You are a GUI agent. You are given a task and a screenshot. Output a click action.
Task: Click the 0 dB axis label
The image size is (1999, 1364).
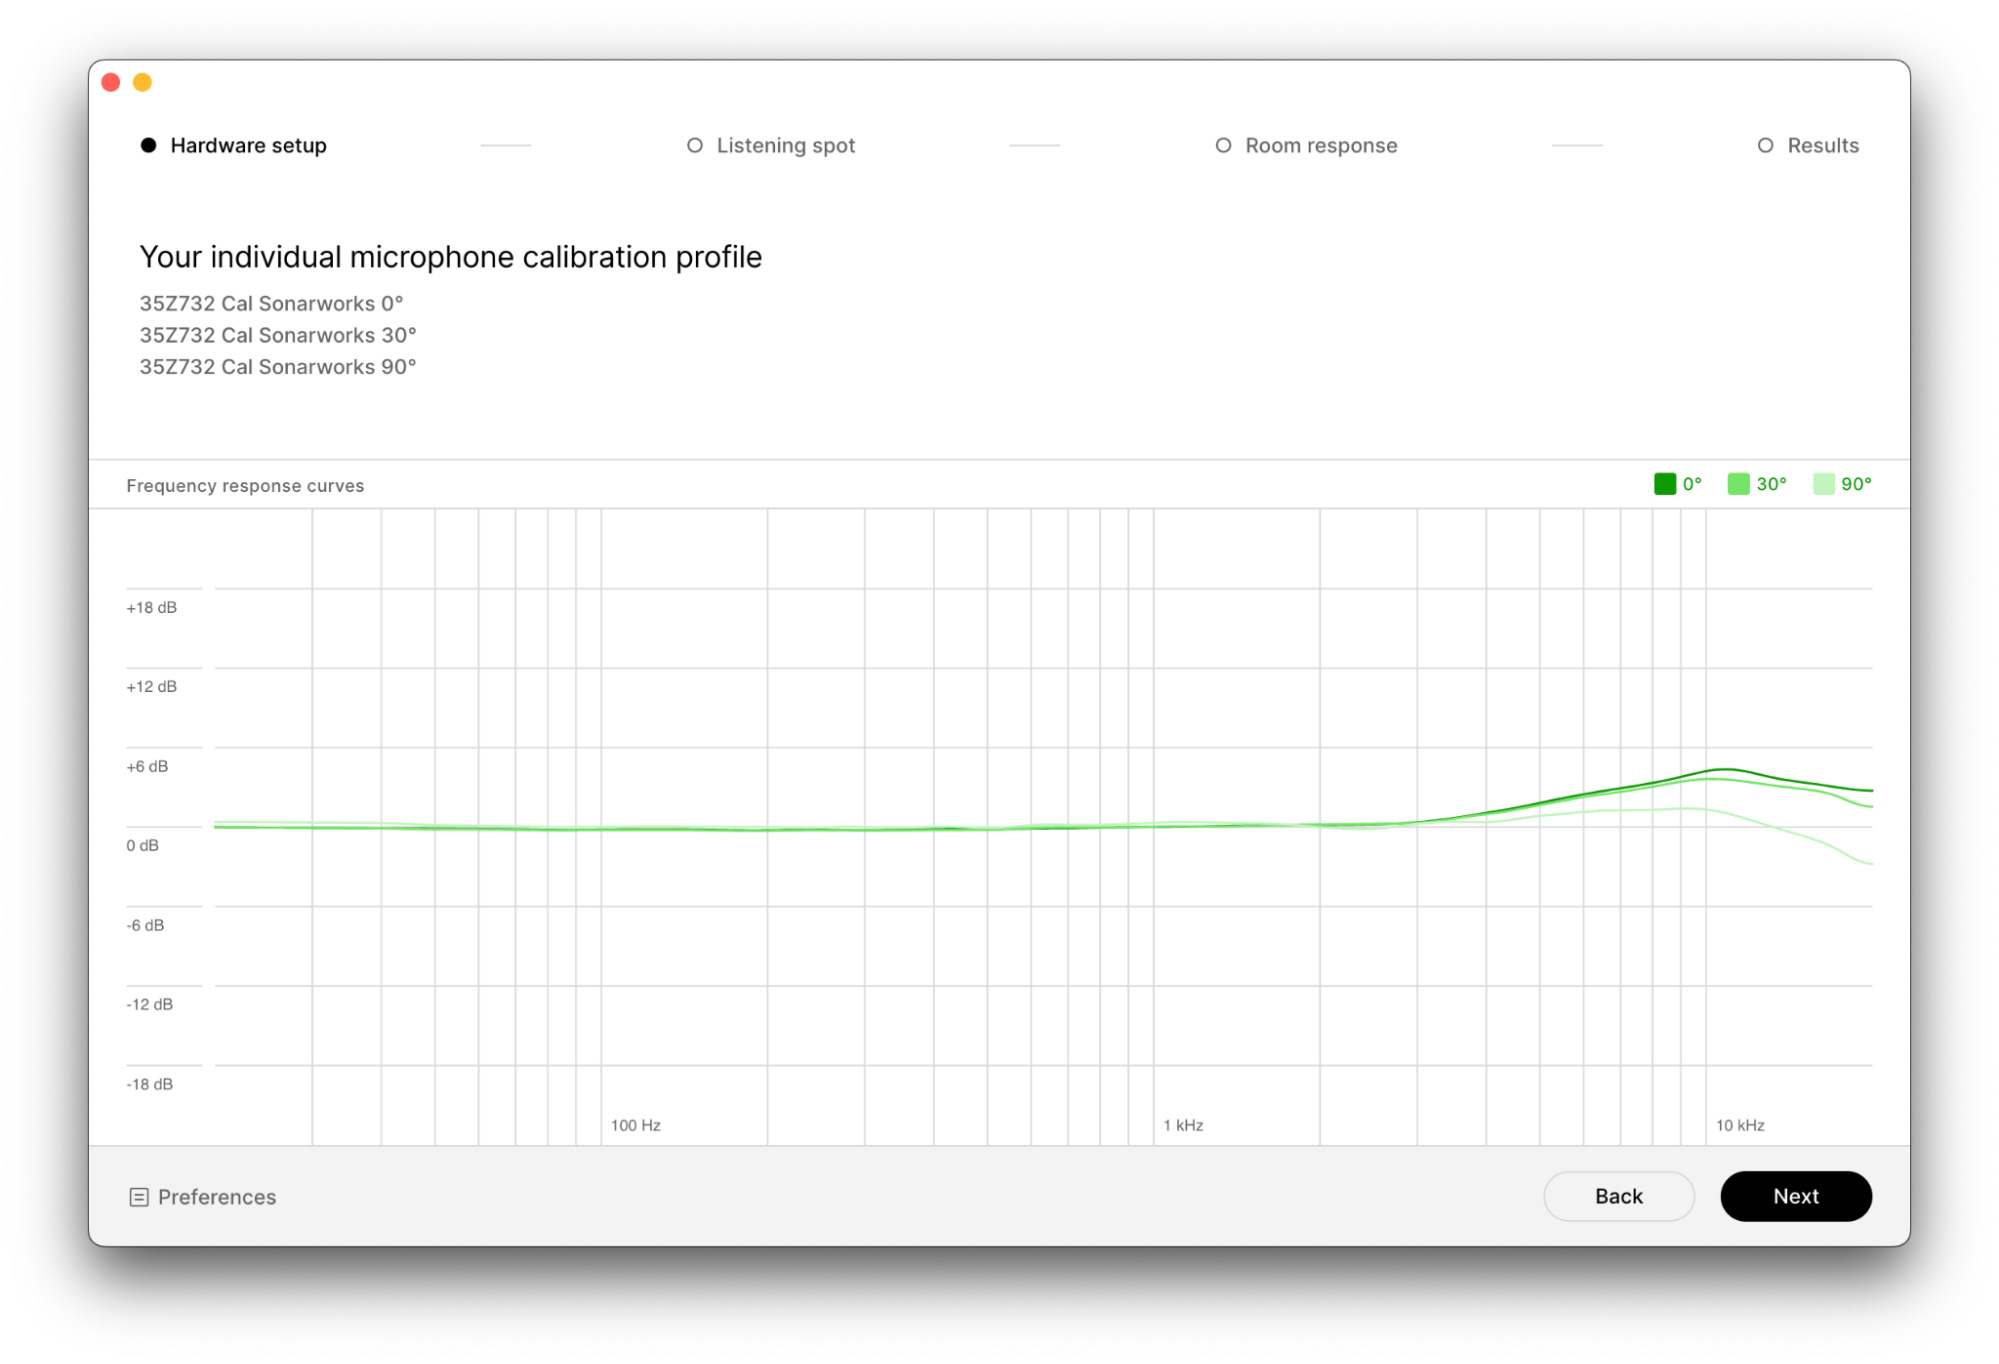(x=142, y=845)
